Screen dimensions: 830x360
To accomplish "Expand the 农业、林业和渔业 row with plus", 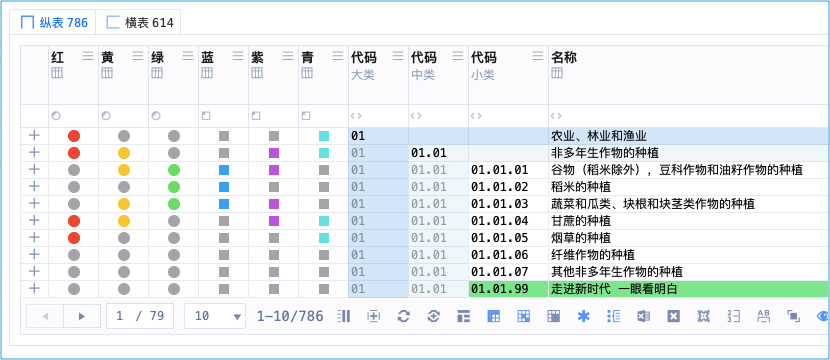I will [34, 136].
